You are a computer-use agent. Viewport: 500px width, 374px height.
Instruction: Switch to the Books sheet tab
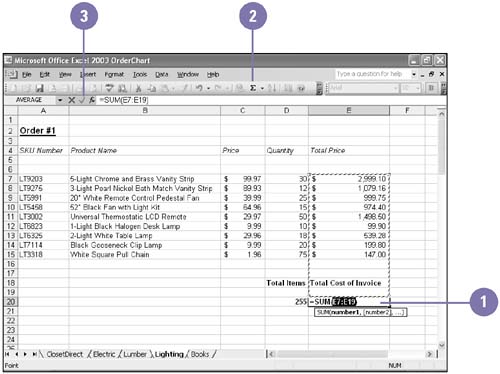200,354
